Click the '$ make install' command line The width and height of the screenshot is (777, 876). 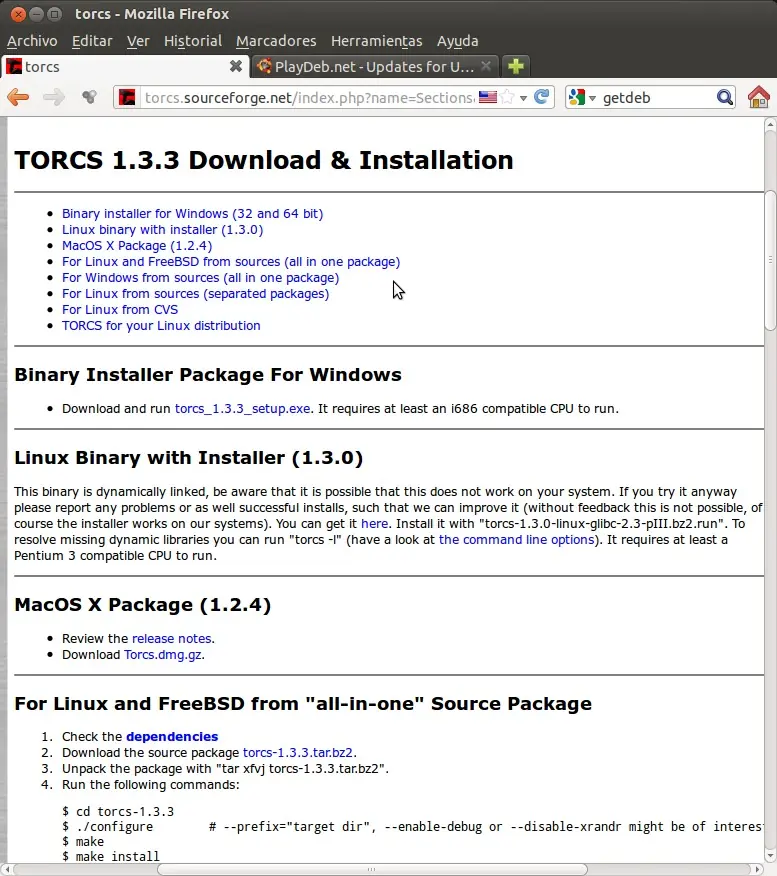111,856
